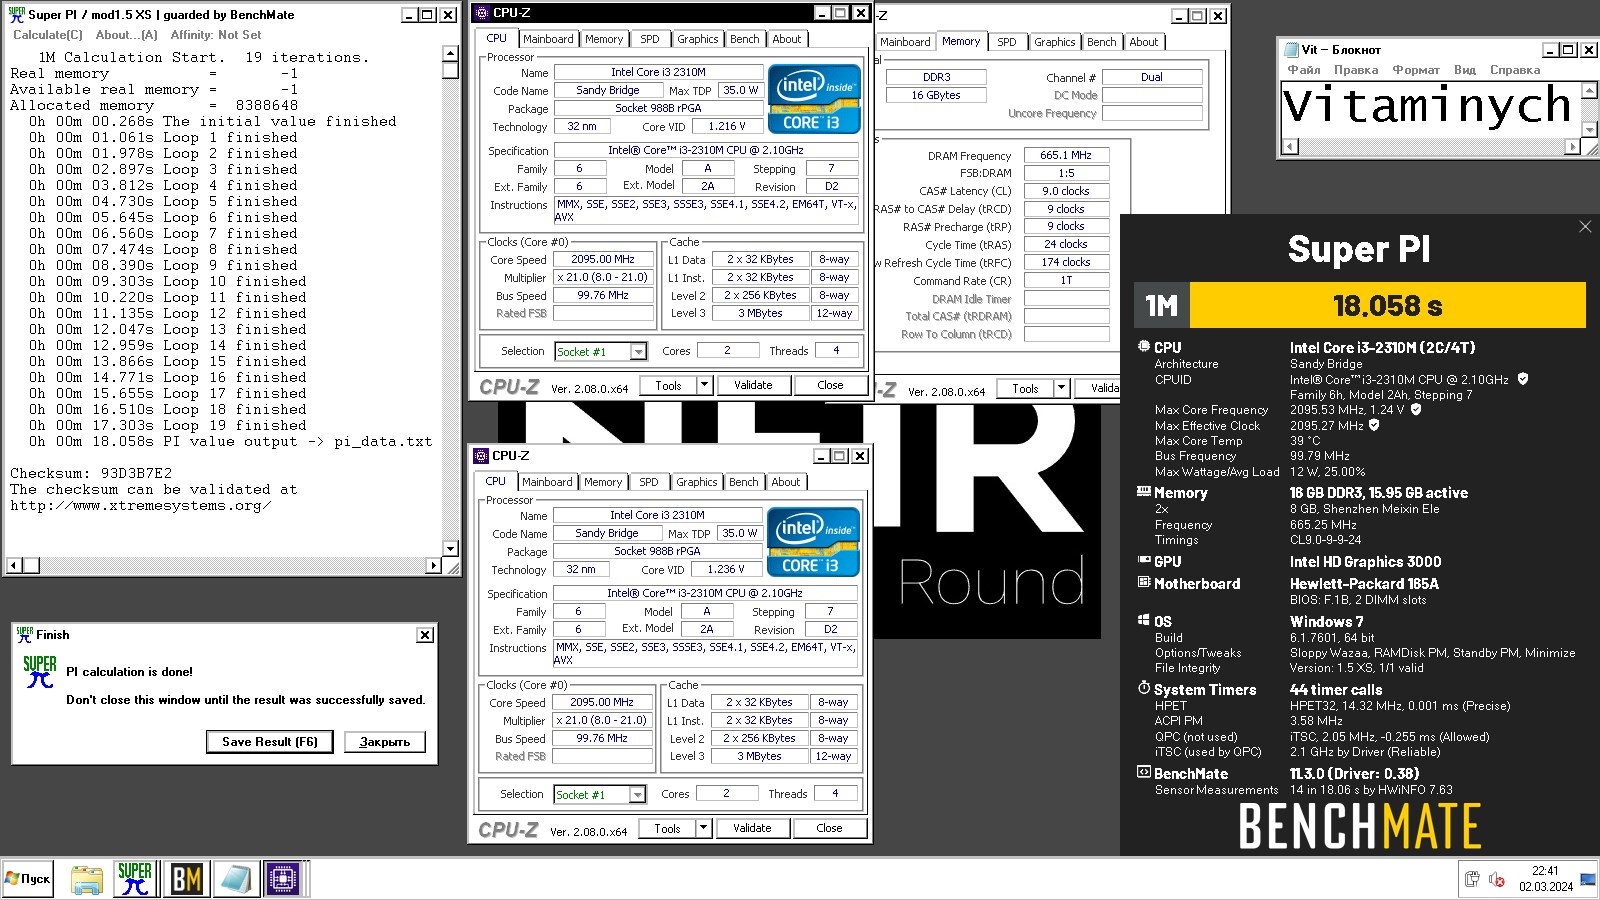Open the Пуск start button
The image size is (1600, 900).
(27, 879)
